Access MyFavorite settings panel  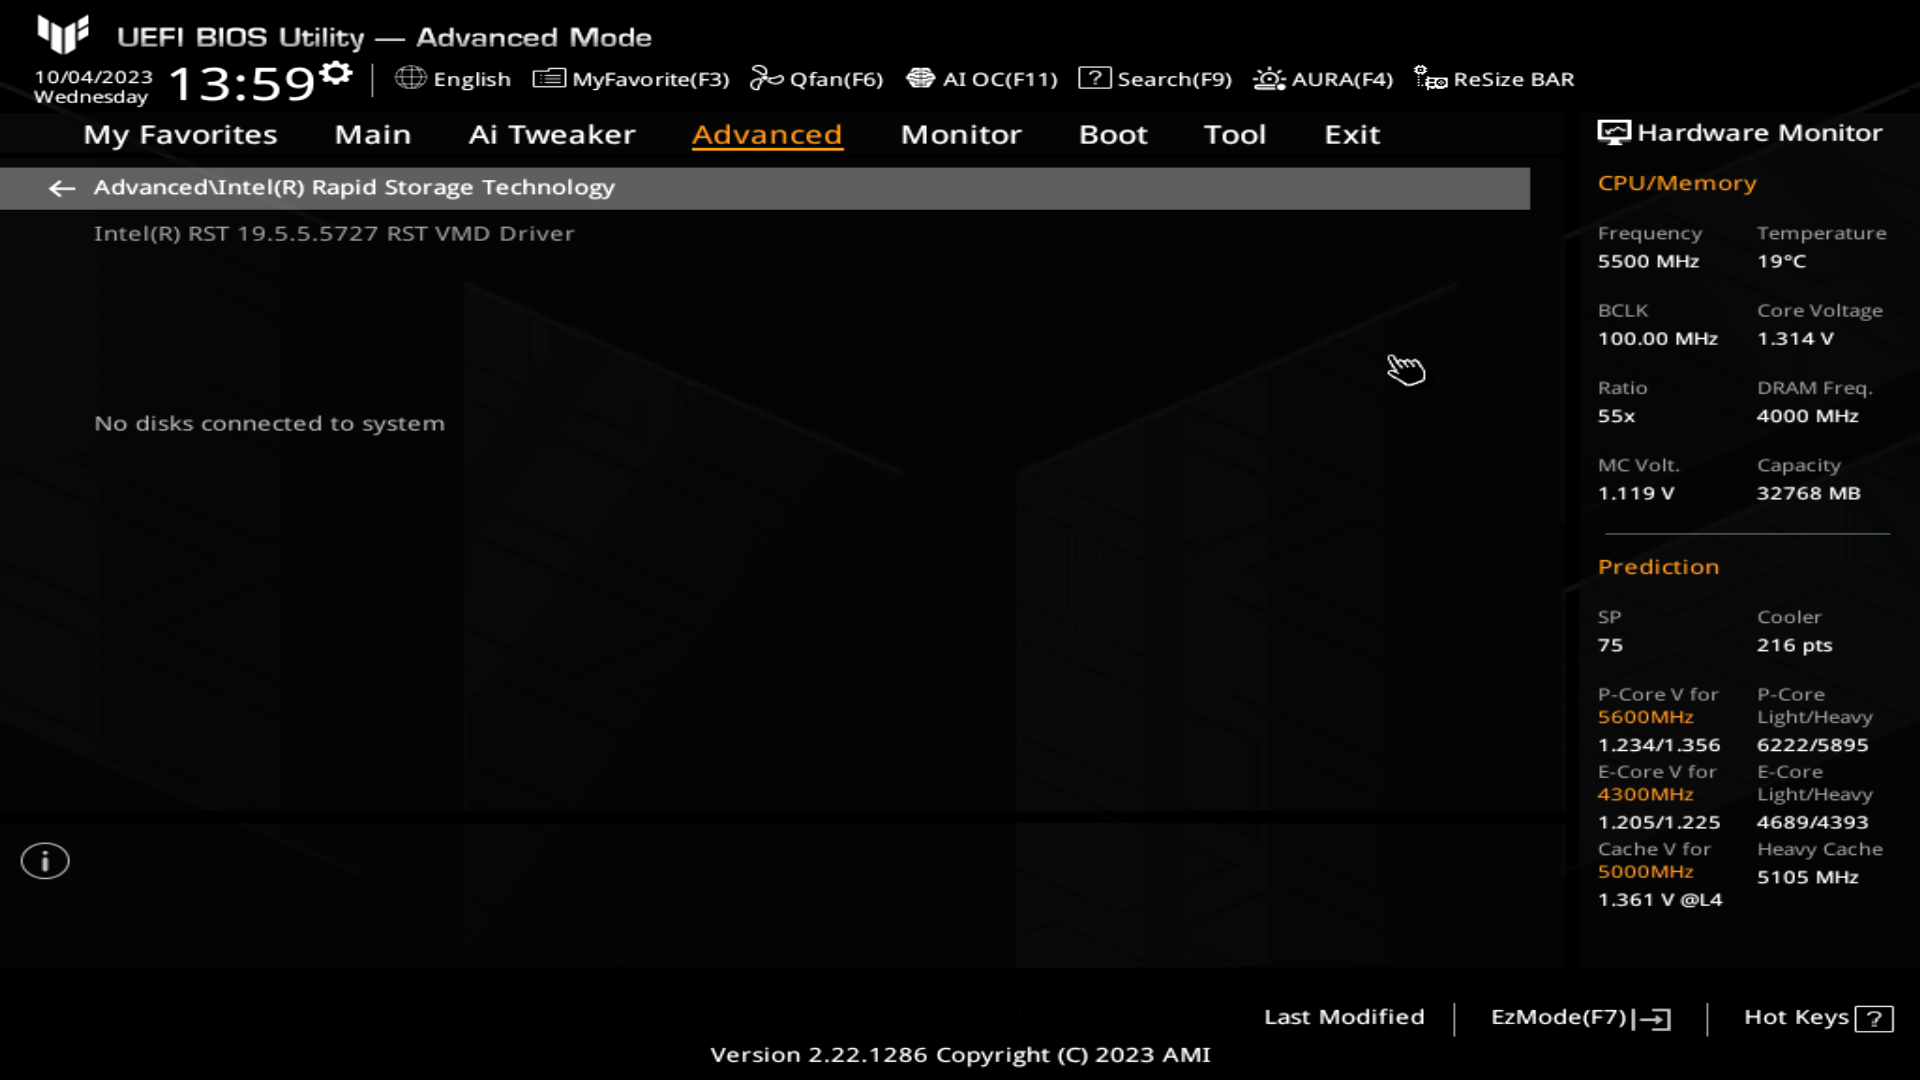pos(633,79)
